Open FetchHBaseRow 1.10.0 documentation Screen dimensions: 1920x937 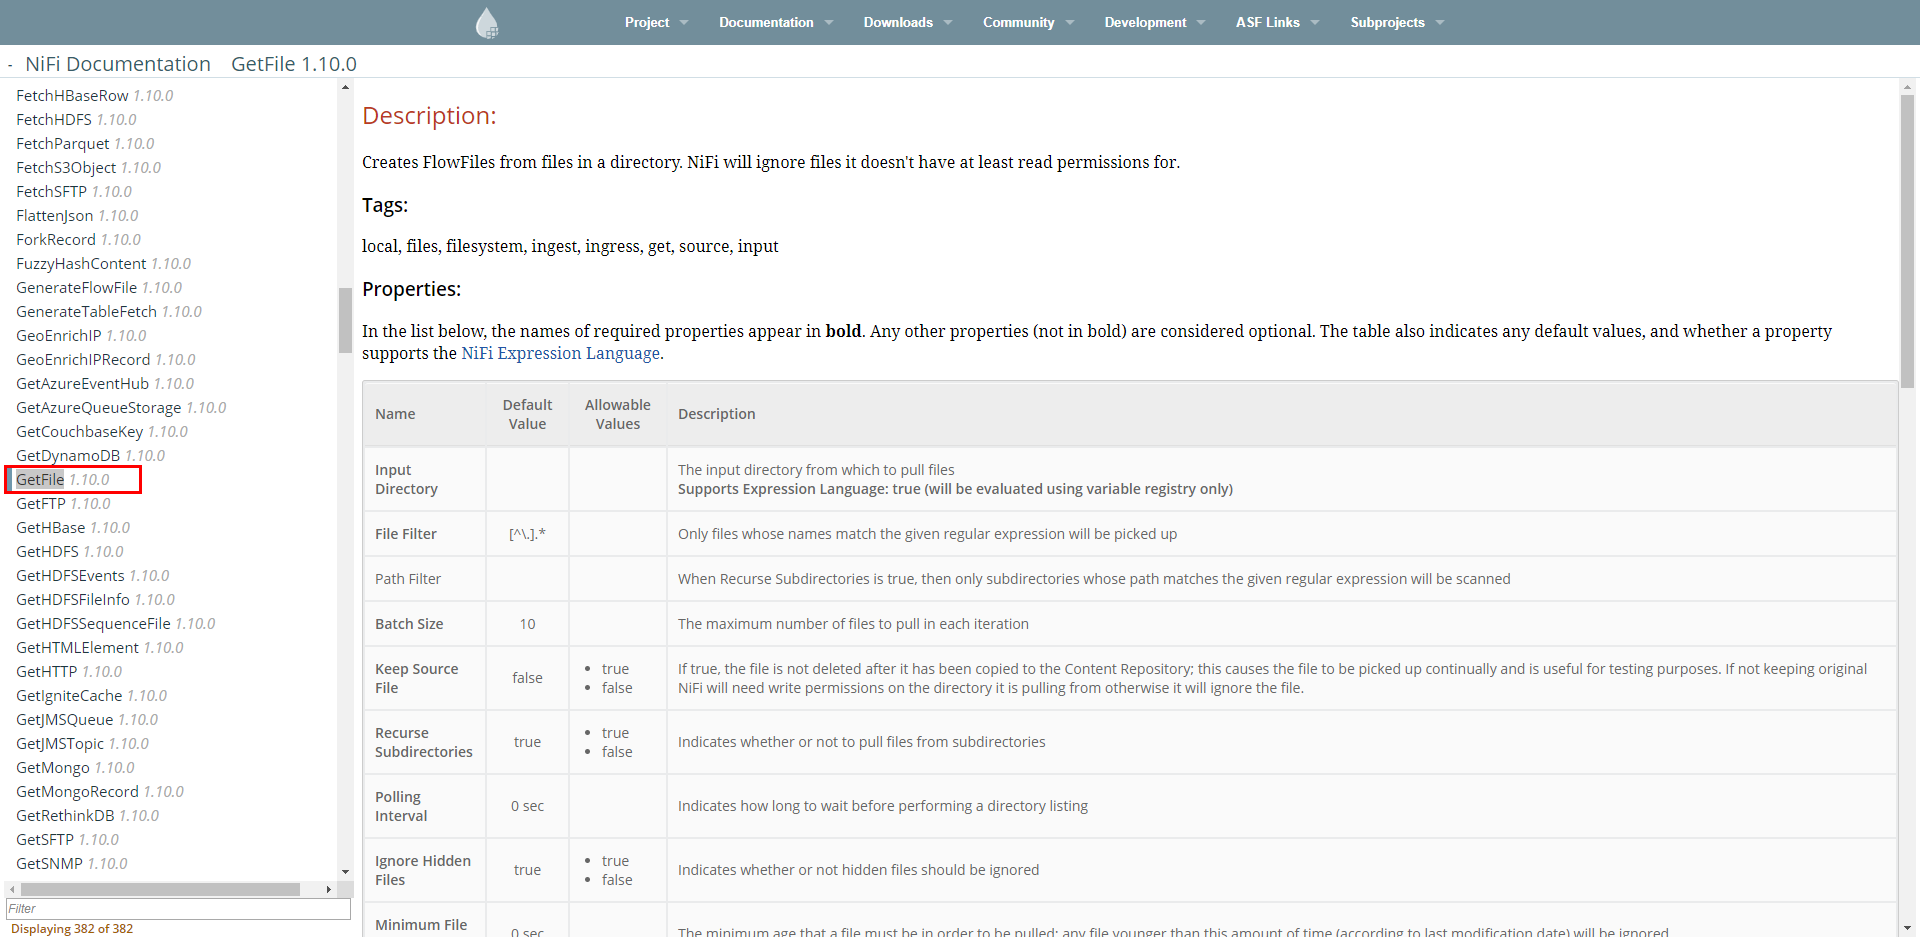tap(94, 96)
